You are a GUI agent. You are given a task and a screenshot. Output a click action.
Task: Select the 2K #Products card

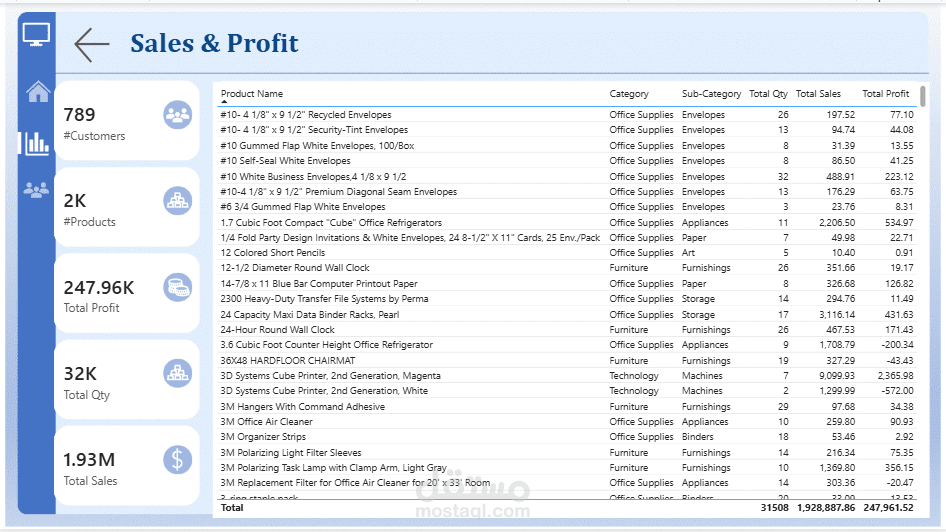[127, 207]
